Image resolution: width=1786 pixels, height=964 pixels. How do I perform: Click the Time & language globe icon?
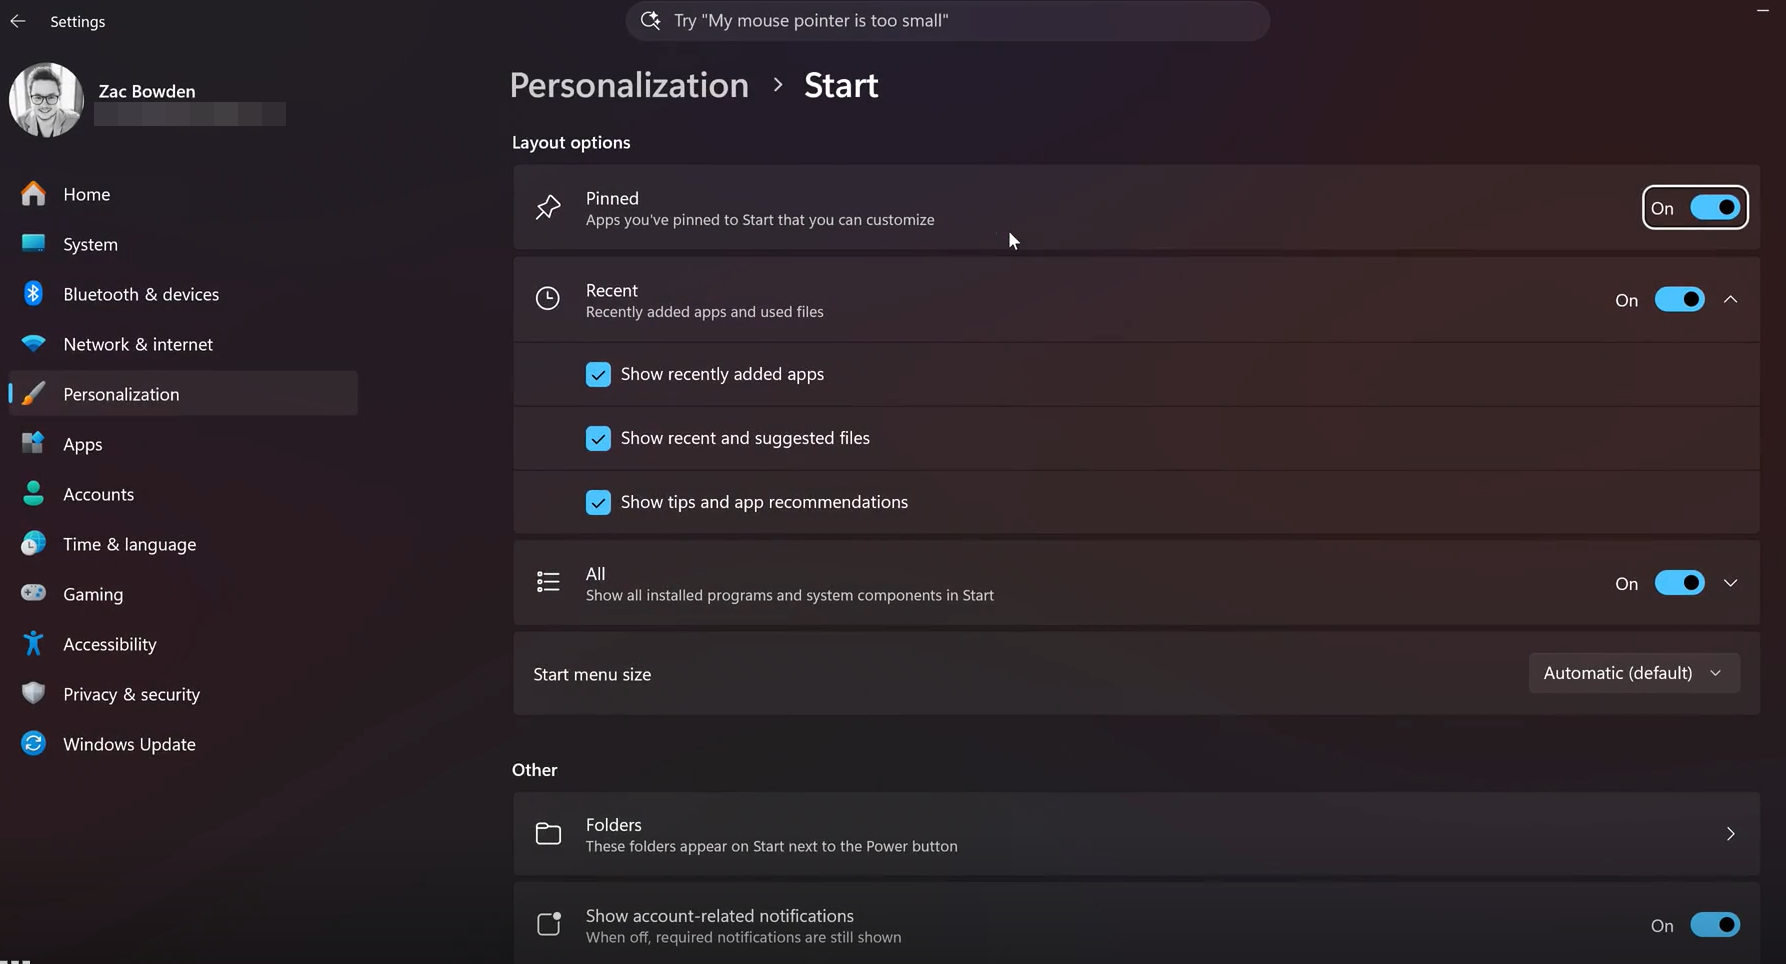click(33, 543)
